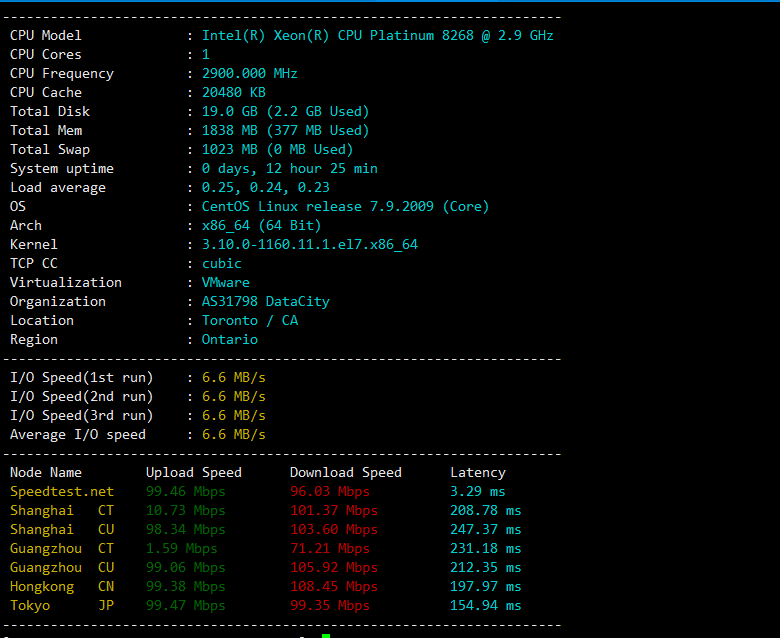The width and height of the screenshot is (780, 638).
Task: Click the Tokyo node name
Action: 30,605
